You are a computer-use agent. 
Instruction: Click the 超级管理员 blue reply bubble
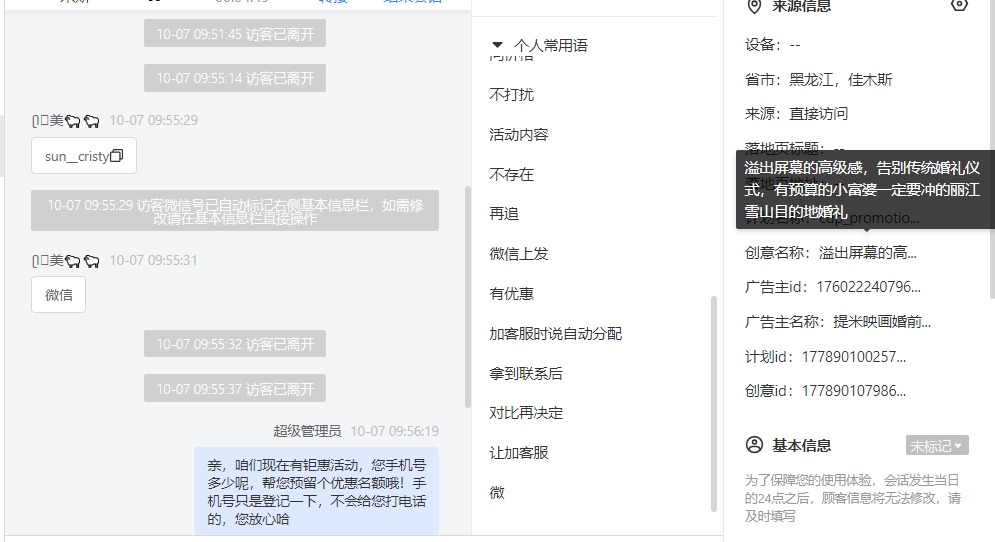tap(316, 491)
